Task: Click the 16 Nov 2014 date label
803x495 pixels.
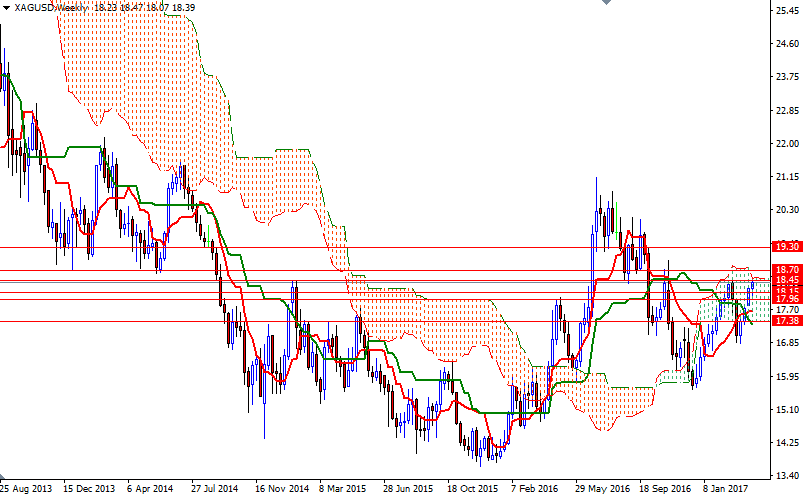Action: (x=282, y=489)
